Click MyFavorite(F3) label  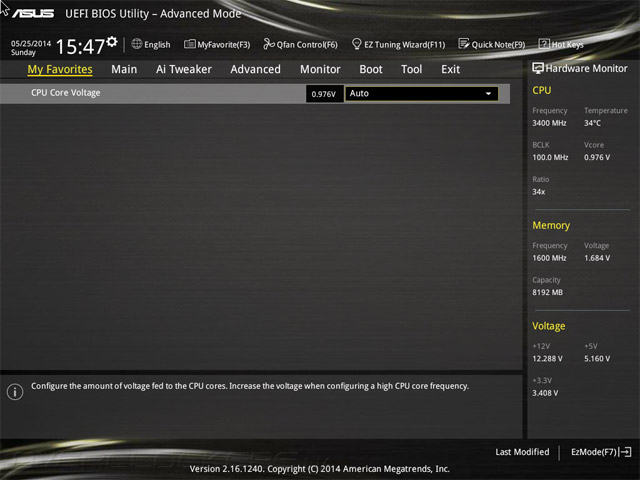224,44
